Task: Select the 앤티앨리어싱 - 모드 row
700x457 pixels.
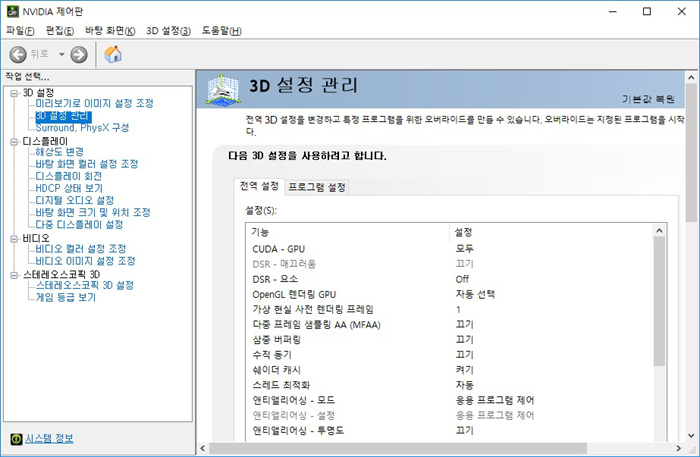Action: point(450,400)
